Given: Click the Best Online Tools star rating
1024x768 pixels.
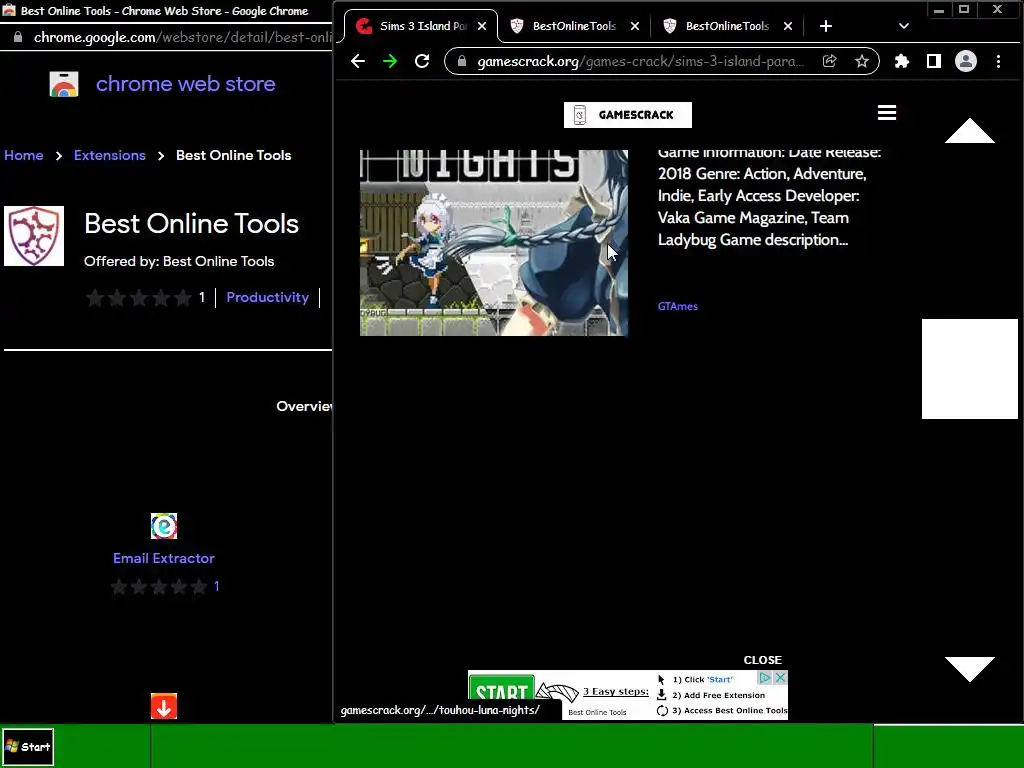Looking at the screenshot, I should [138, 298].
